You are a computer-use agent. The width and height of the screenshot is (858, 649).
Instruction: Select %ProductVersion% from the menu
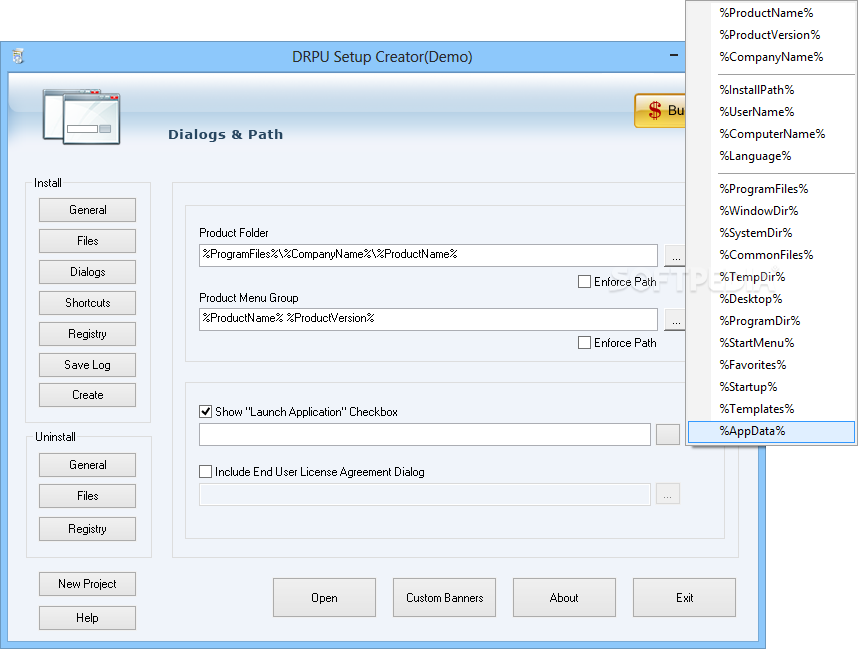[x=772, y=34]
